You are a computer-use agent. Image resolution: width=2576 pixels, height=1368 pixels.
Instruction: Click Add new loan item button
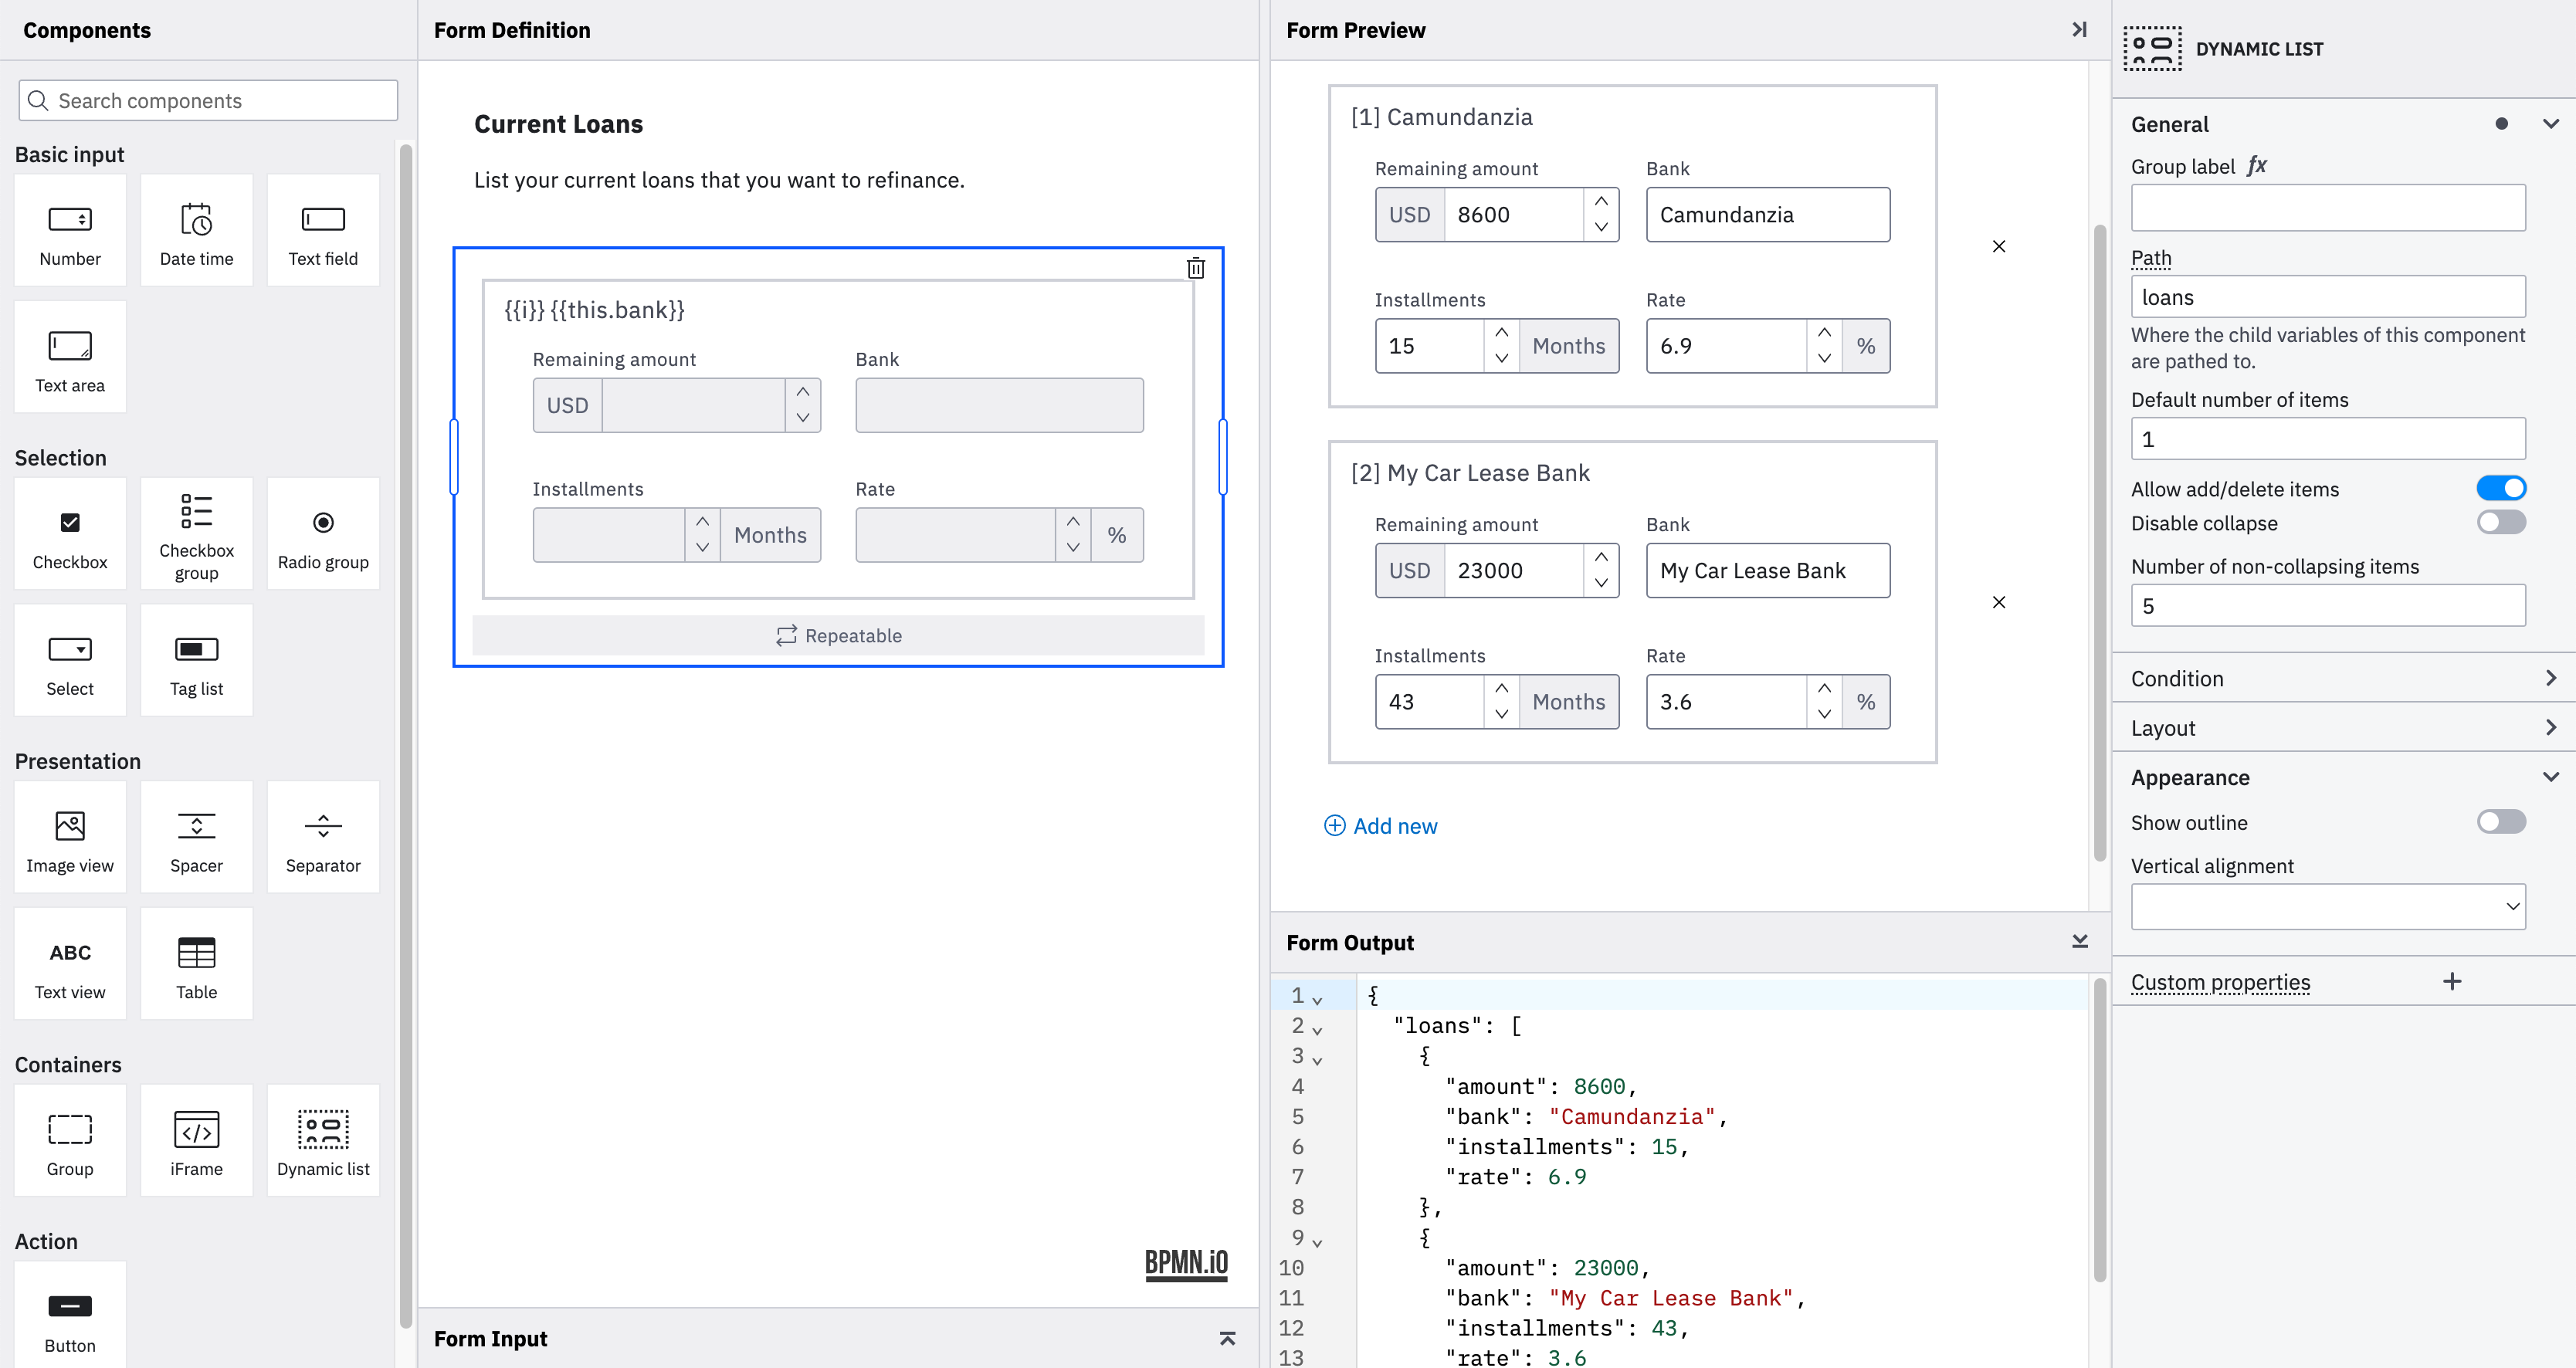click(1378, 826)
